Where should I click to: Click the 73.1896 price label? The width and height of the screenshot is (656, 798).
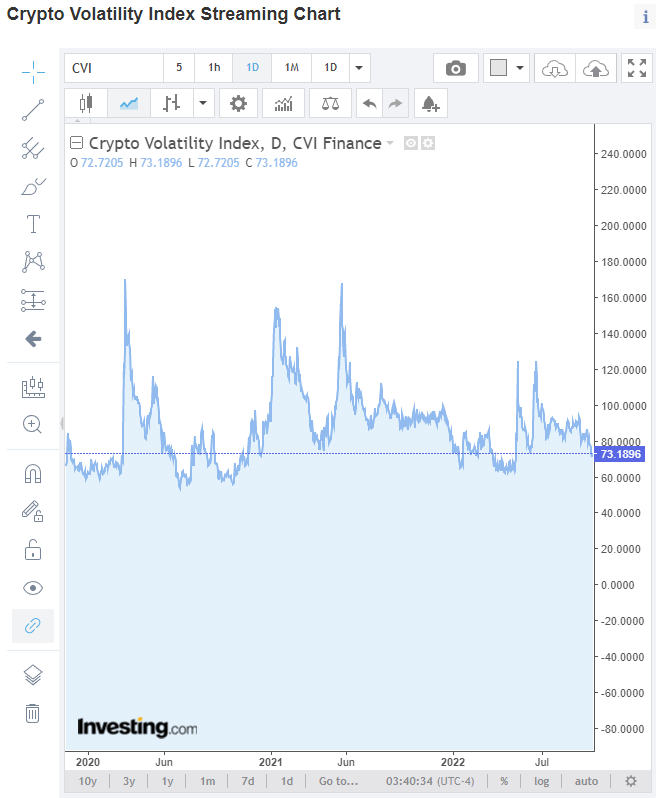(x=620, y=454)
